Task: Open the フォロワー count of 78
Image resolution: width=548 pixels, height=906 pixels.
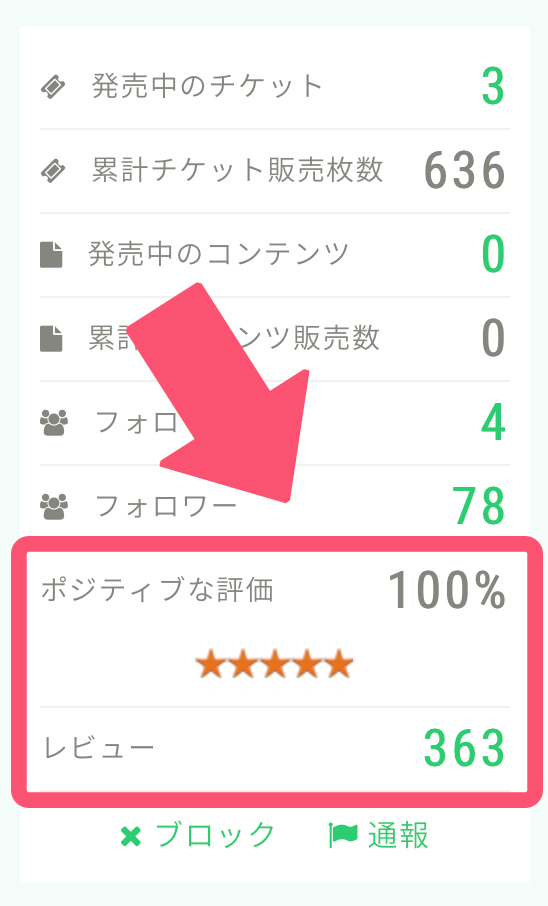Action: click(479, 506)
